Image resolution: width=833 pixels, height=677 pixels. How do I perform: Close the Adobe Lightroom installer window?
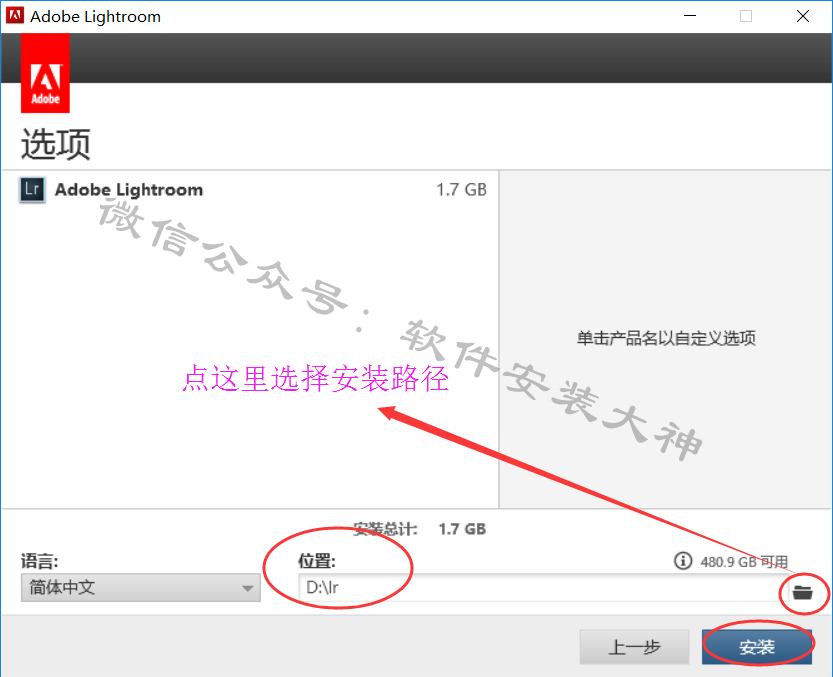pyautogui.click(x=803, y=16)
